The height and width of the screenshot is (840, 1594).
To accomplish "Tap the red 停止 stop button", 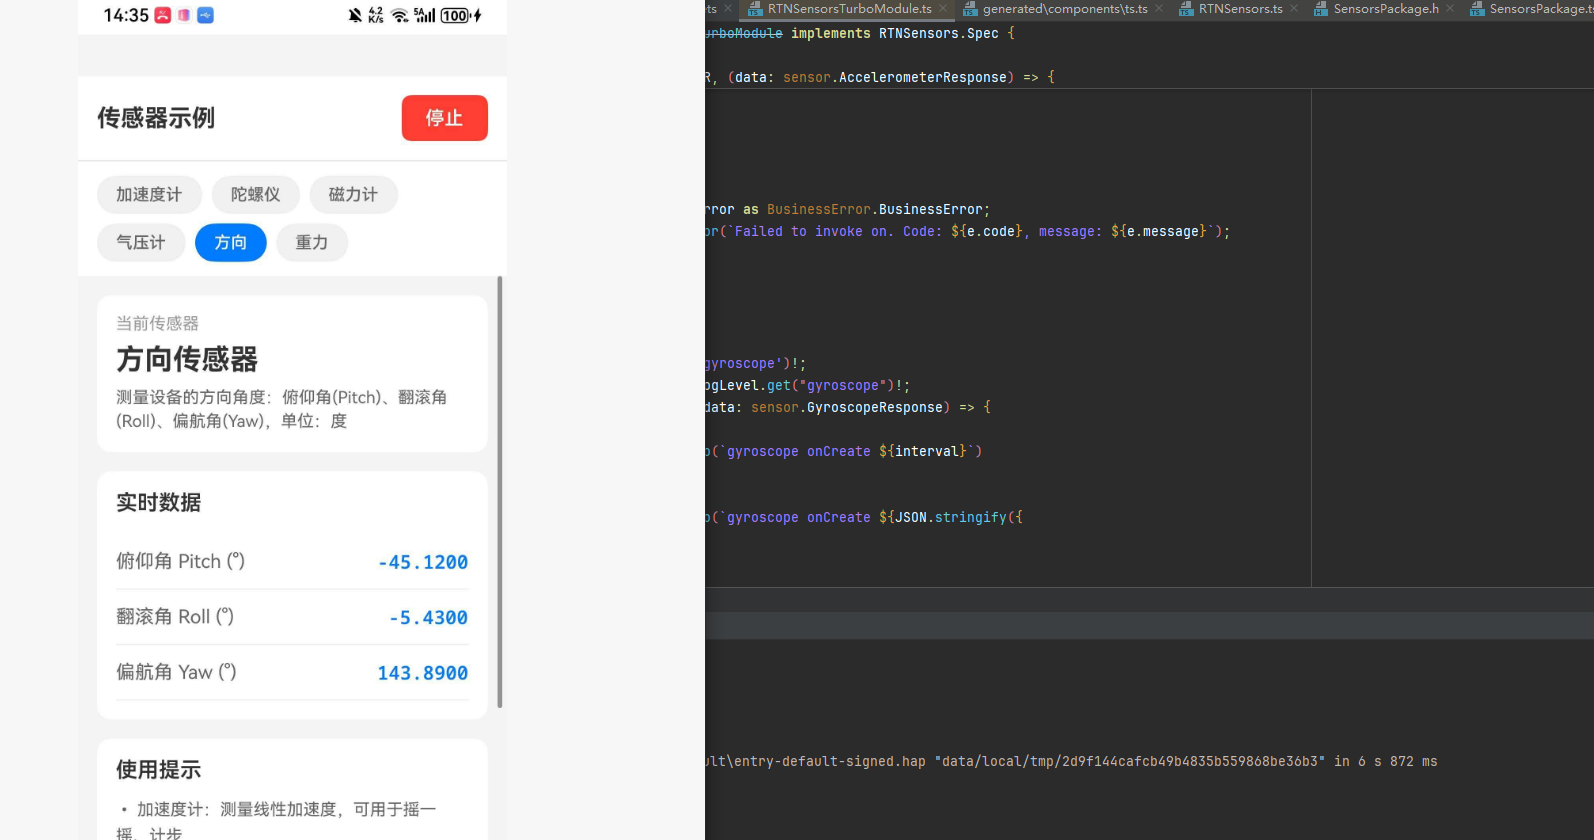I will (x=444, y=118).
